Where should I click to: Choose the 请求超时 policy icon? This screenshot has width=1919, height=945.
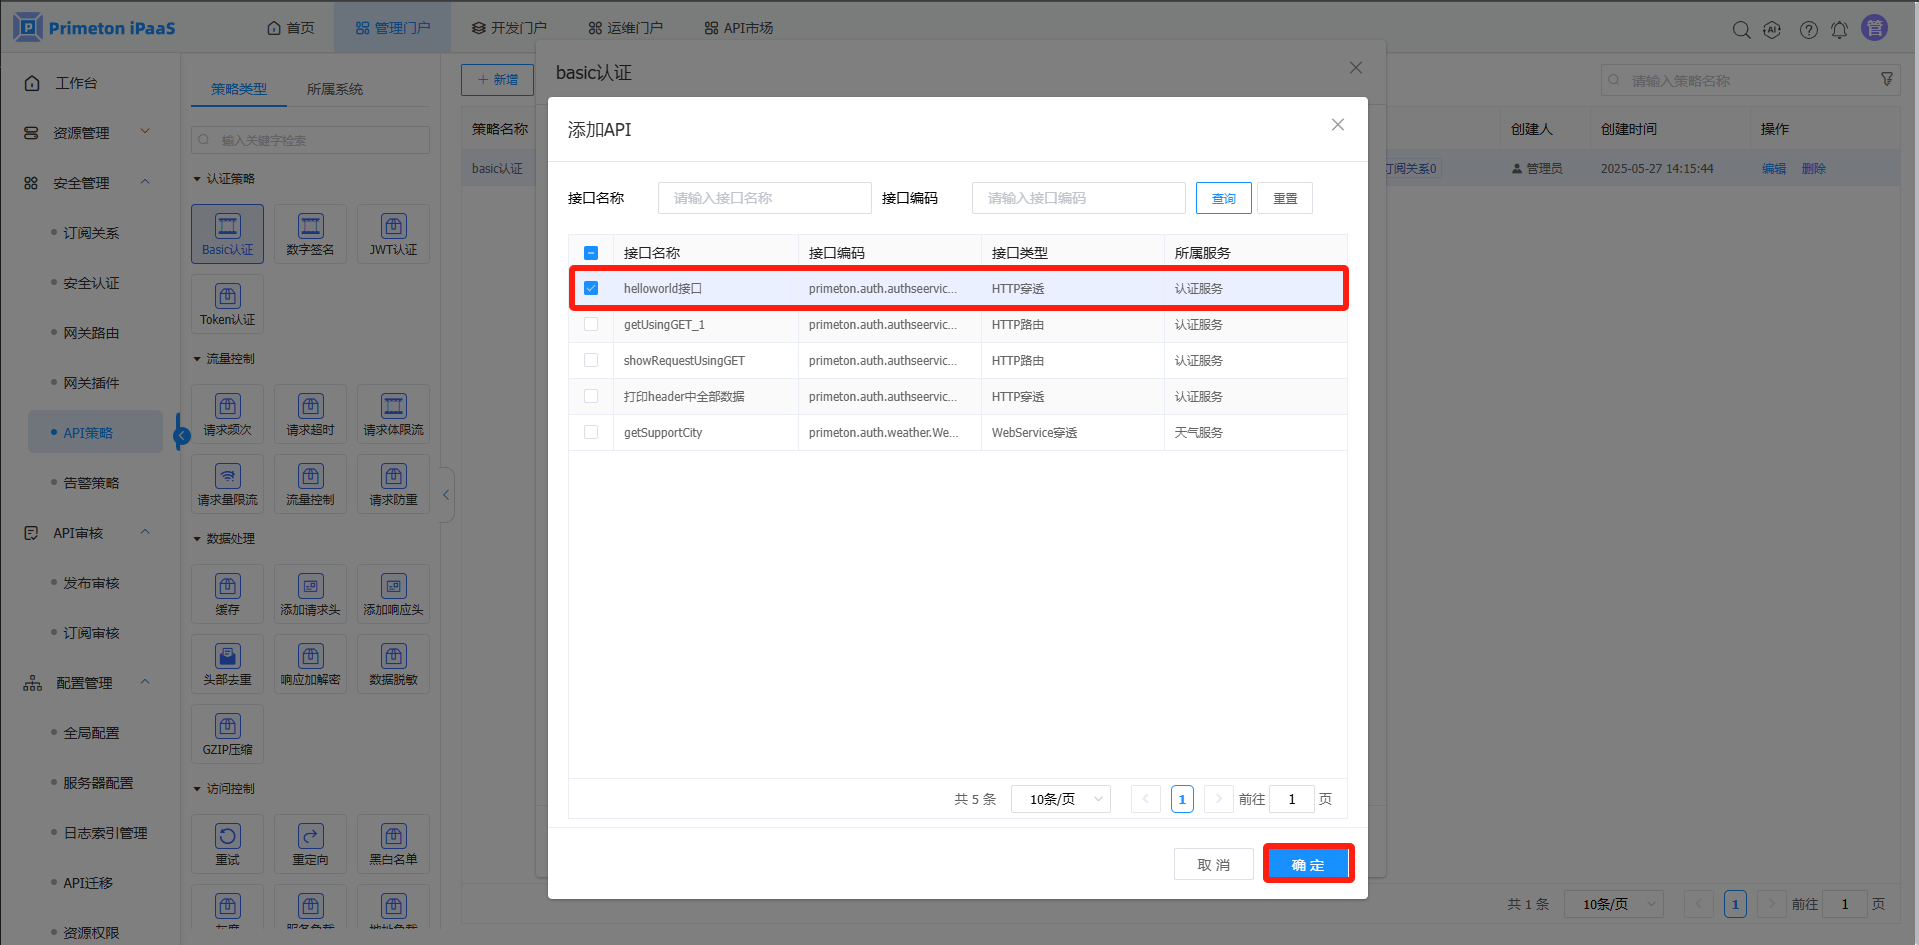[310, 414]
